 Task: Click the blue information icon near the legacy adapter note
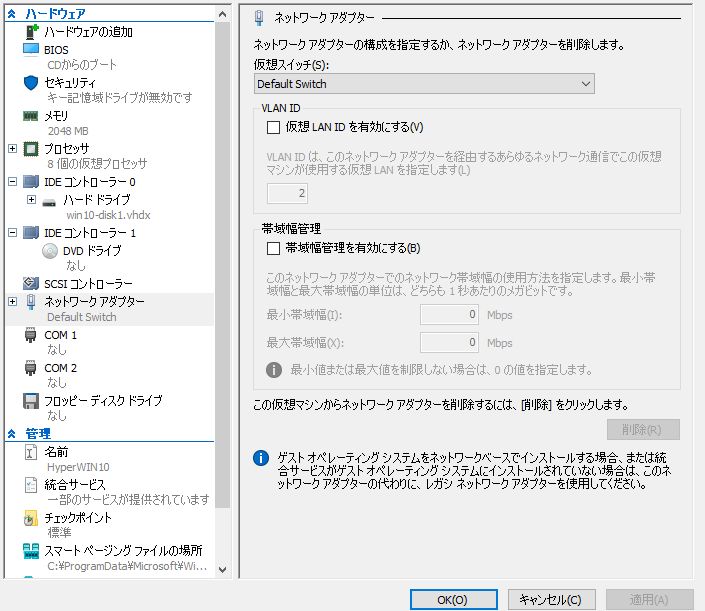tap(261, 458)
